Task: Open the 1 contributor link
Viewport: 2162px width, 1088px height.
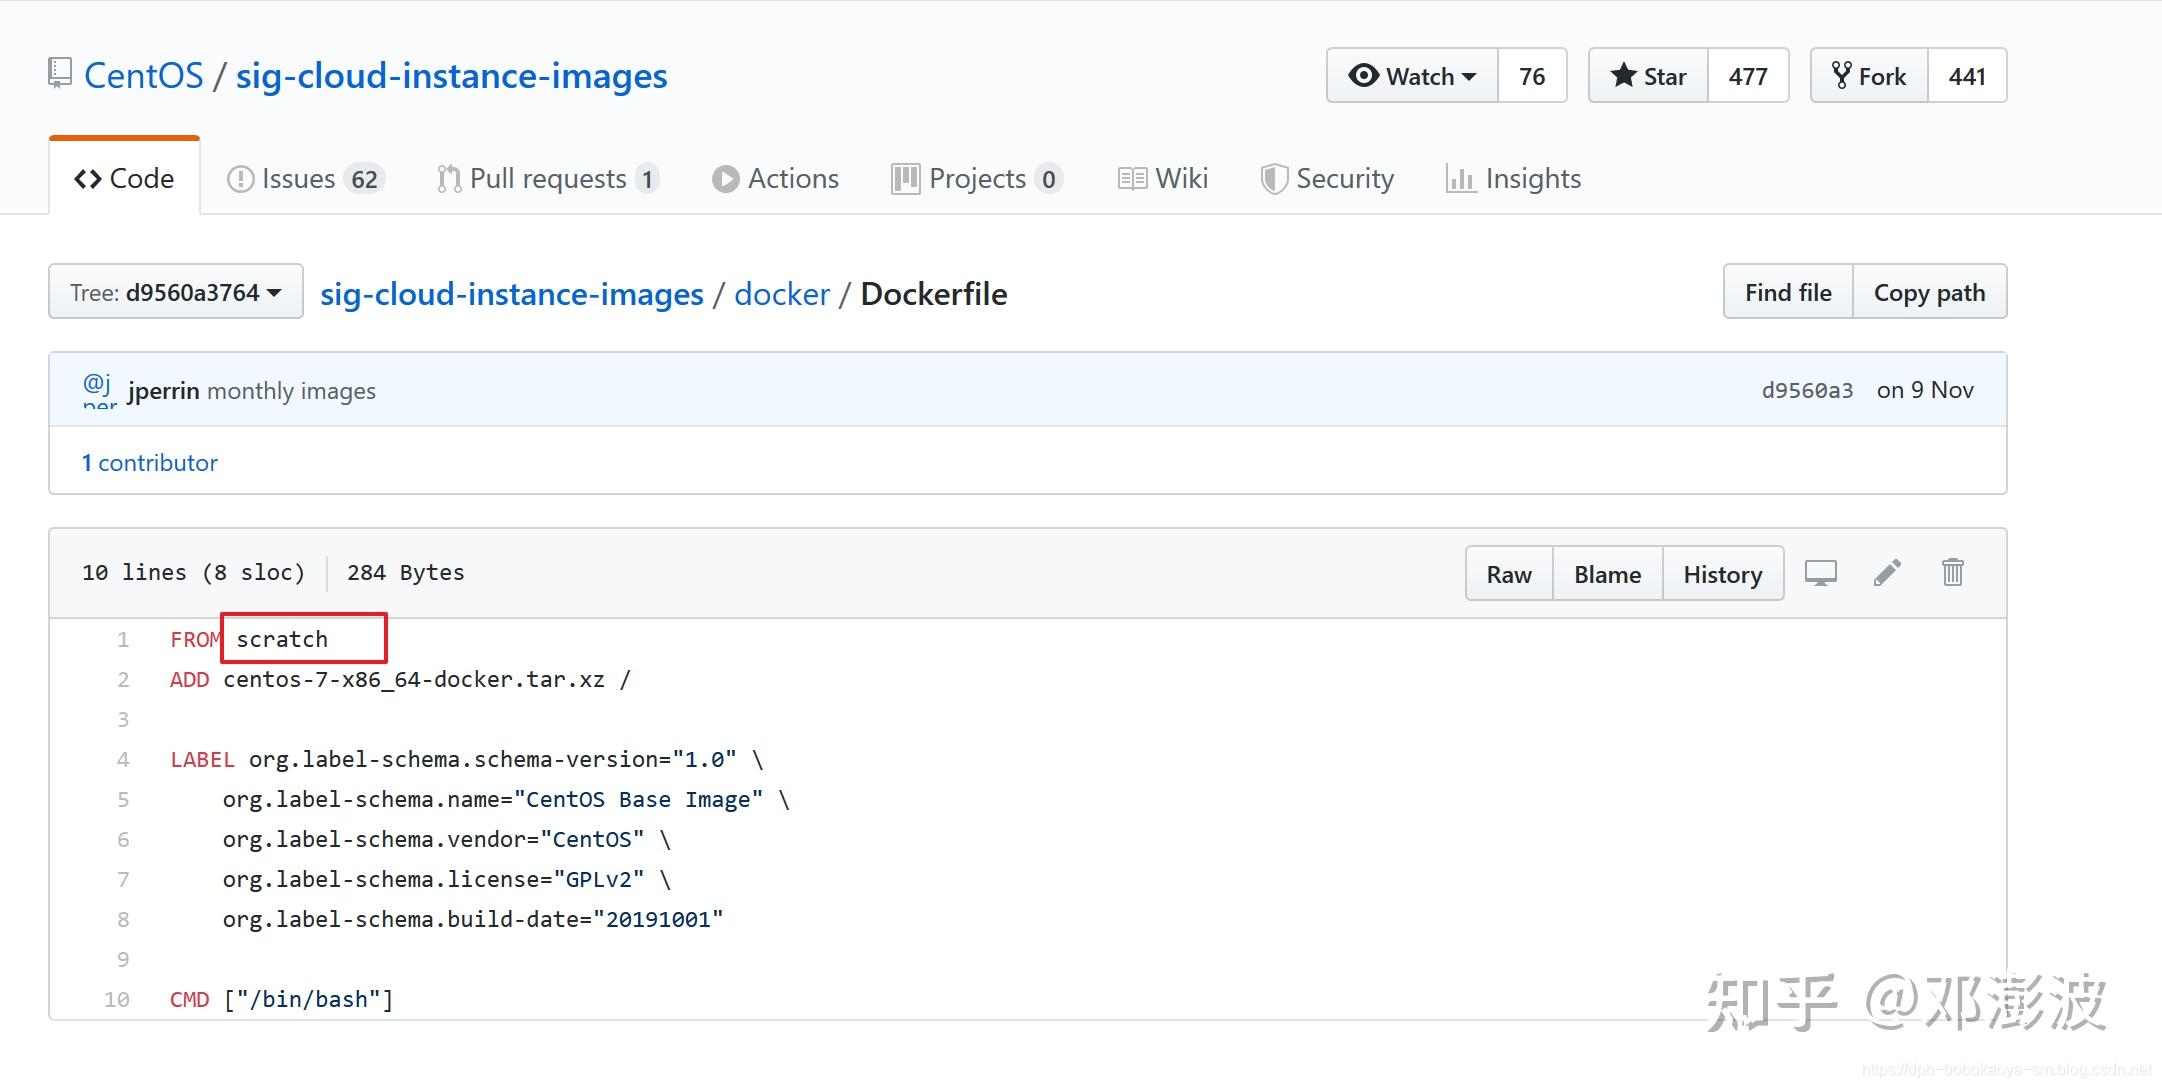Action: tap(150, 462)
